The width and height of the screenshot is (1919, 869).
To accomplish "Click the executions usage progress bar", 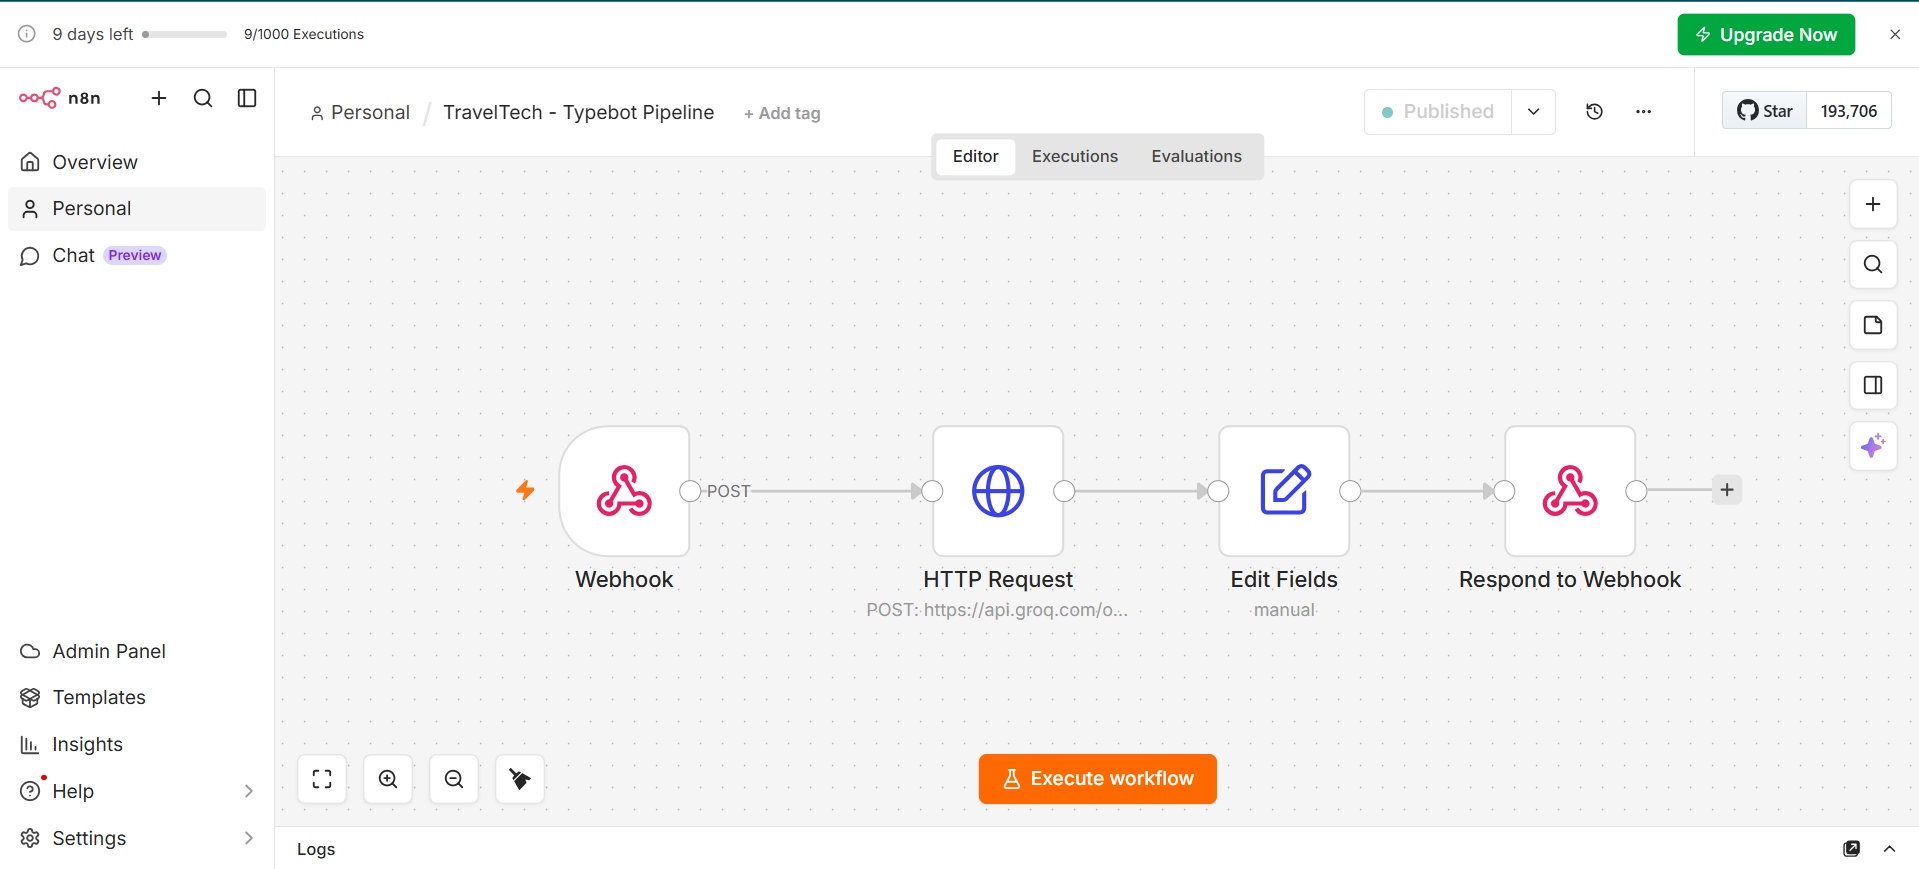I will pyautogui.click(x=185, y=34).
